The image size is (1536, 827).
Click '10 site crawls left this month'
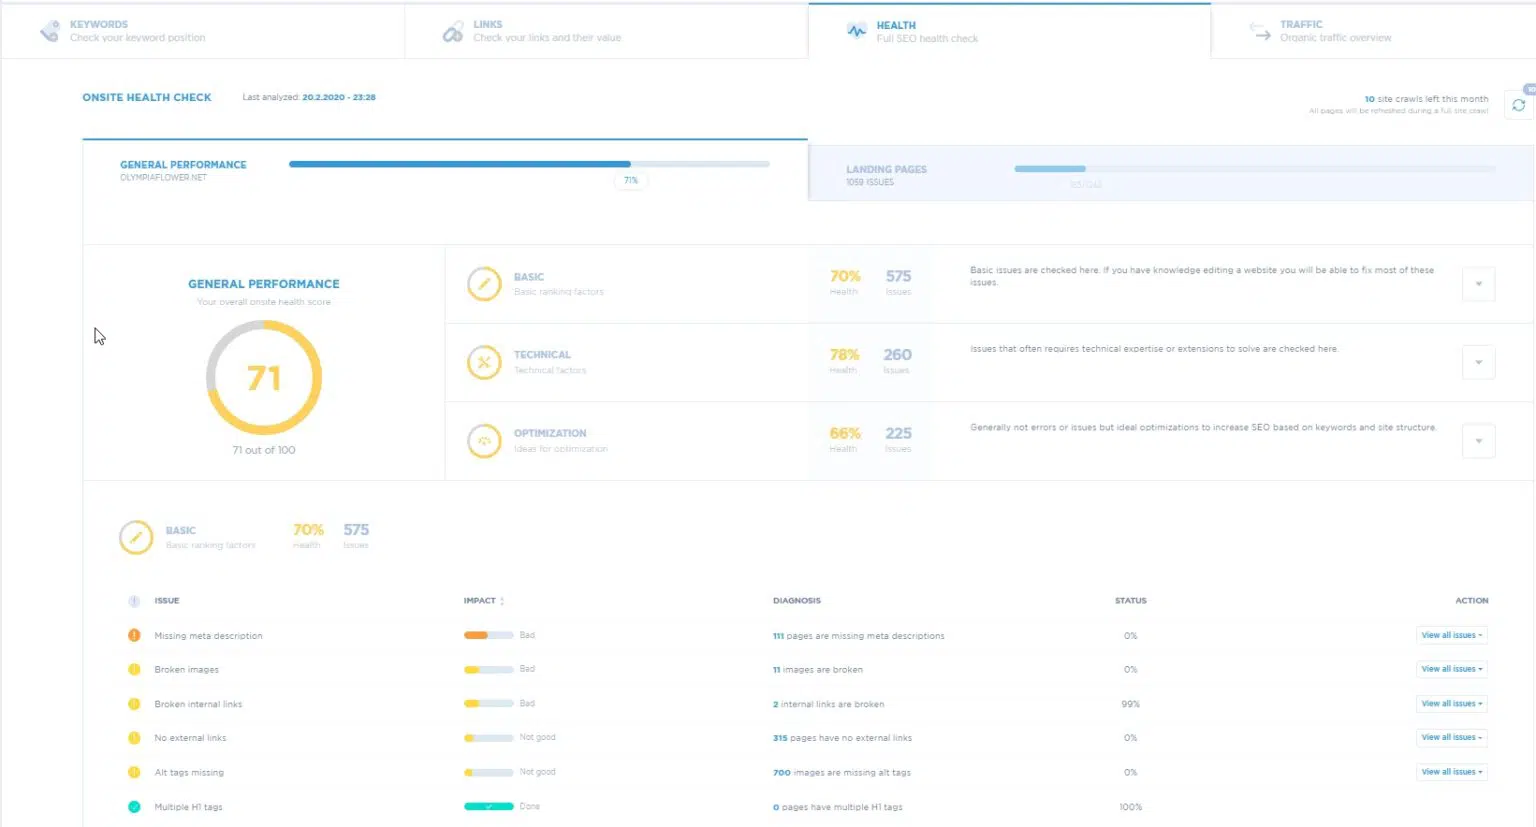point(1426,99)
